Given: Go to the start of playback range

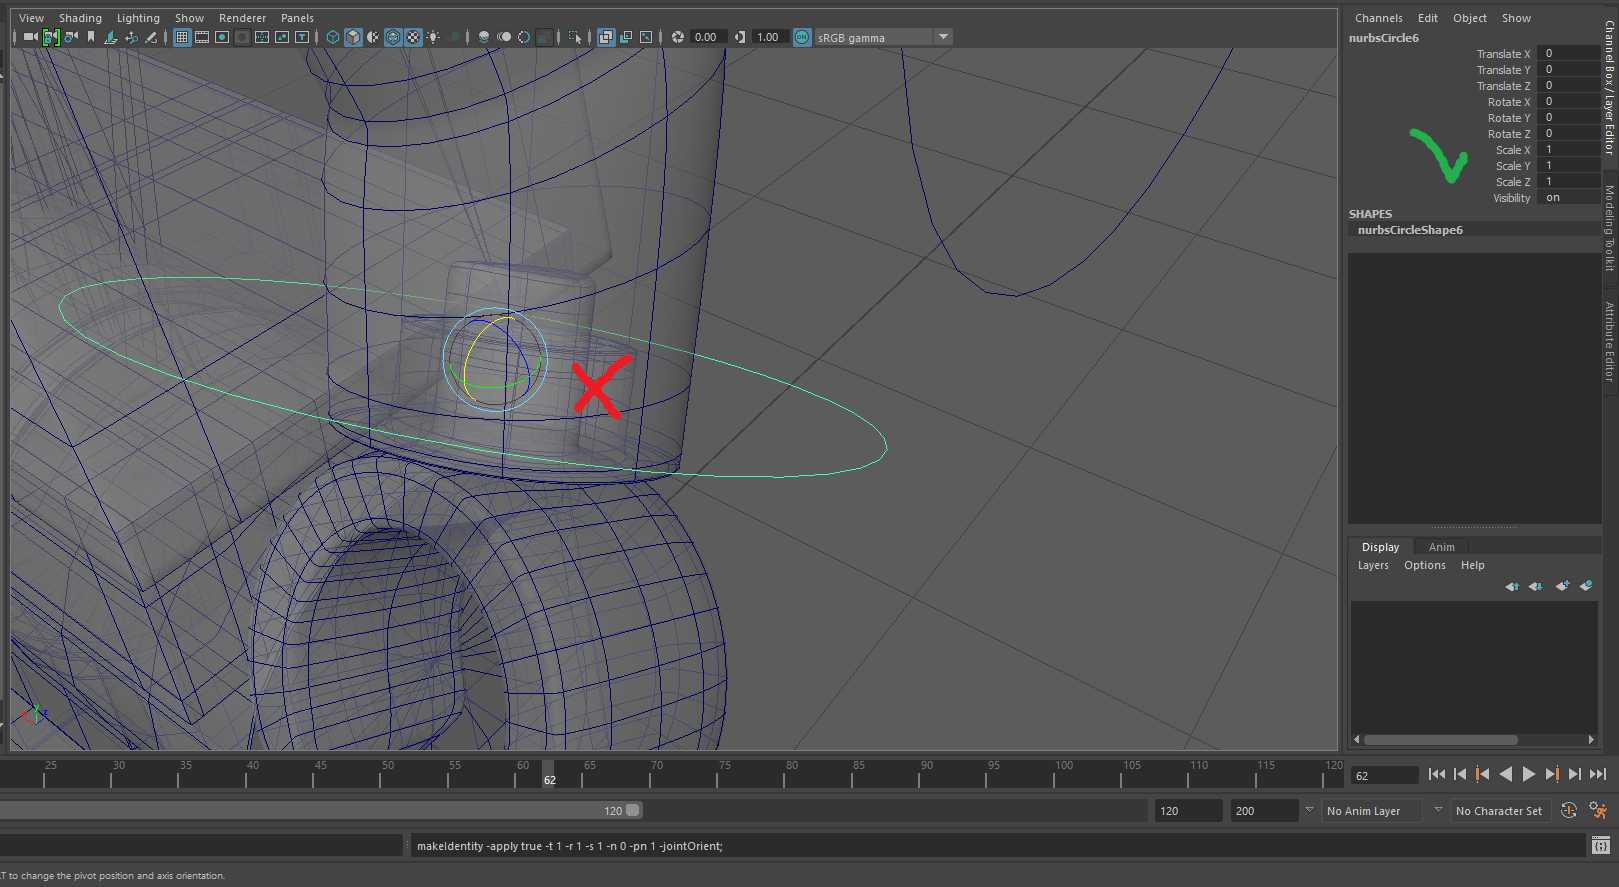Looking at the screenshot, I should coord(1436,774).
